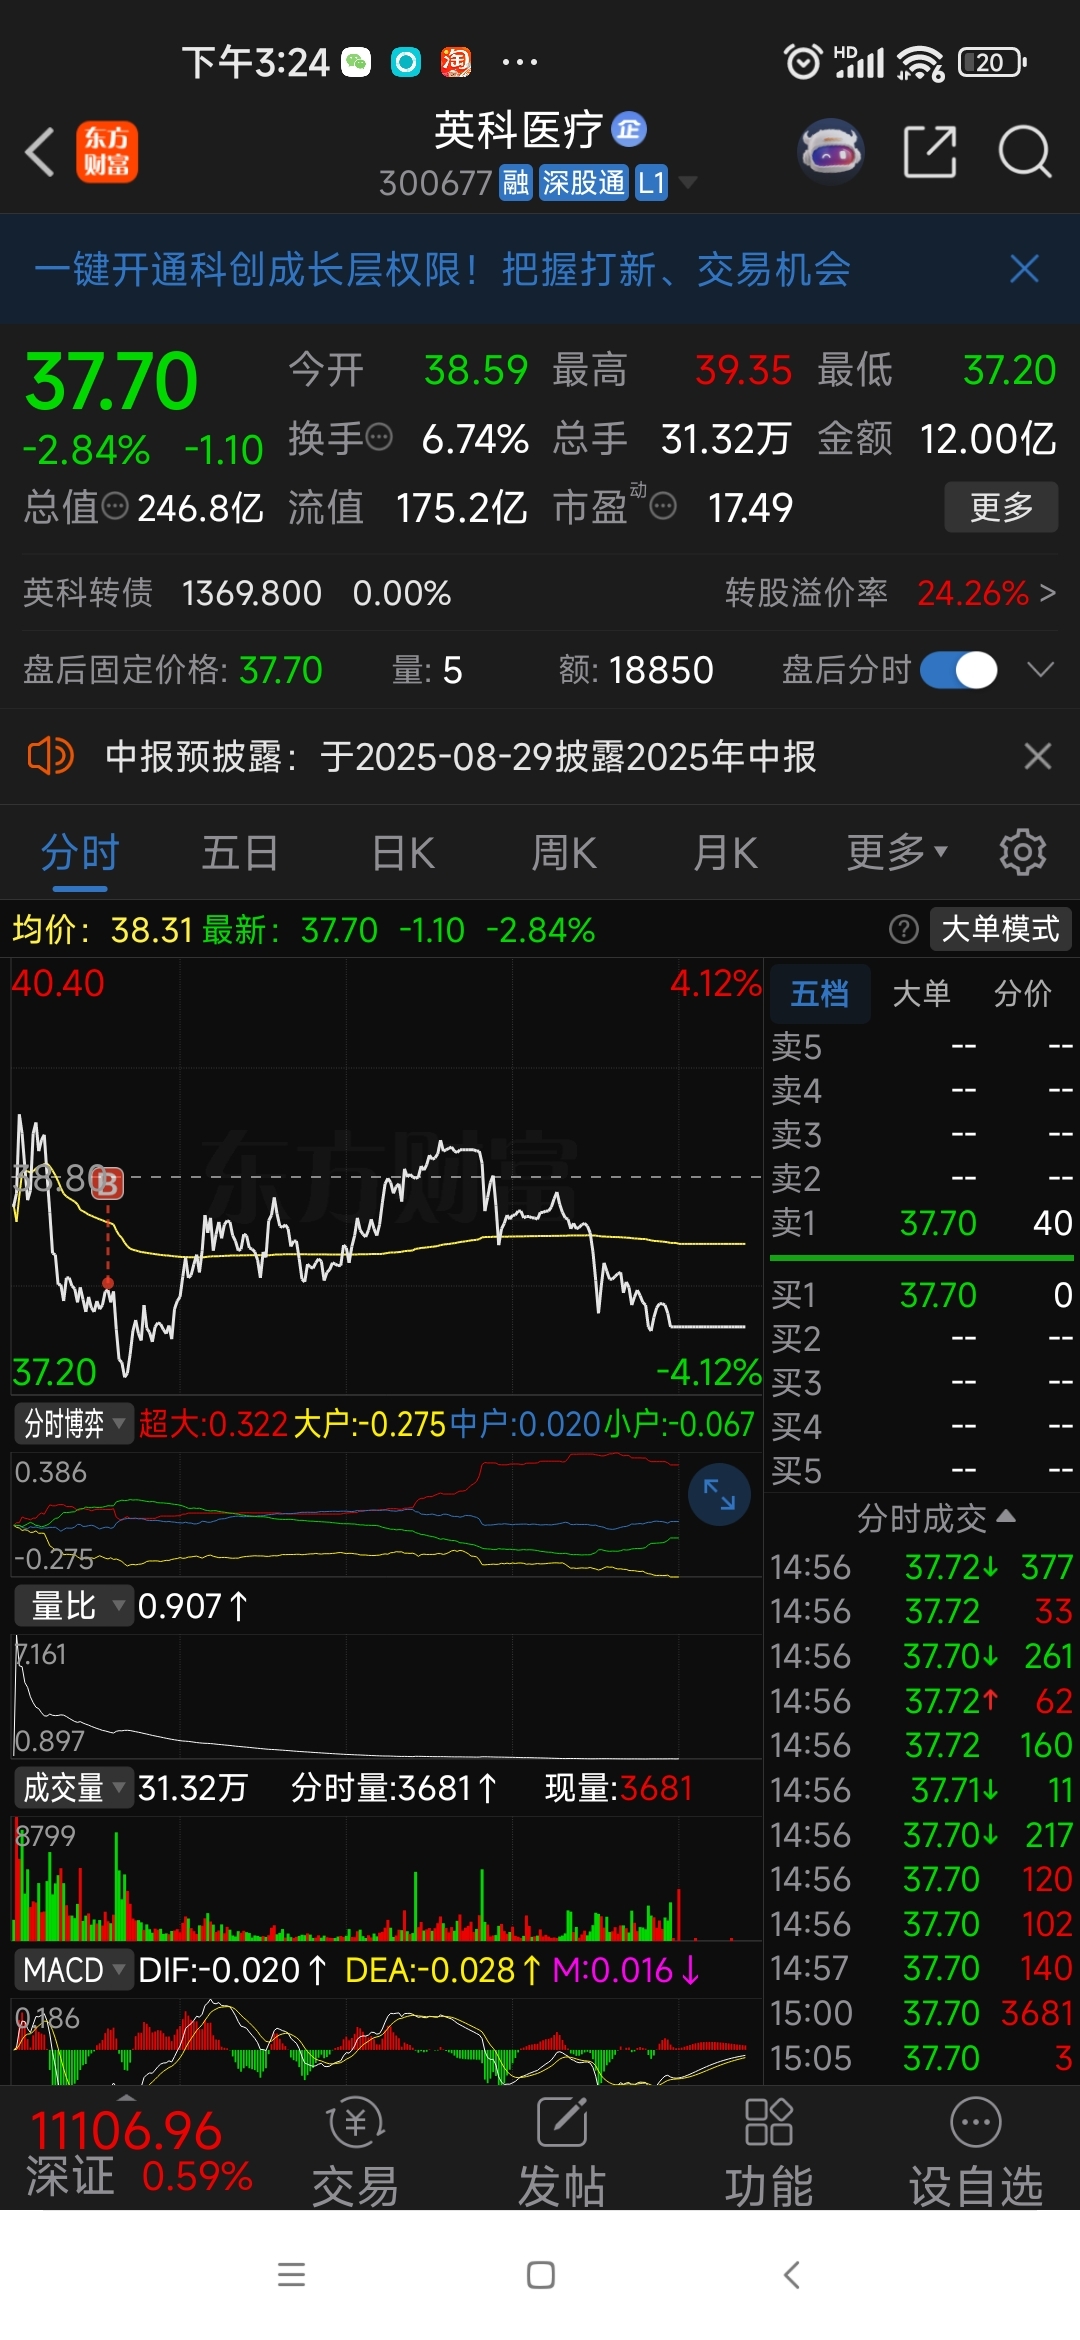The width and height of the screenshot is (1080, 2340).
Task: Select the 大单 tab
Action: [x=921, y=993]
